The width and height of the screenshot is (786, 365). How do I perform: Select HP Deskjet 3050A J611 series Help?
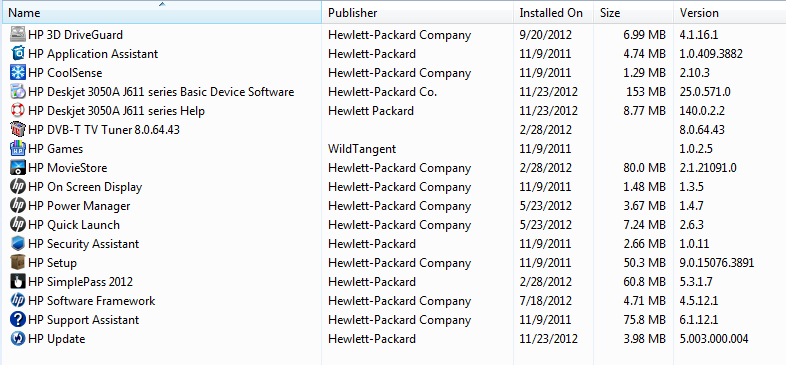116,111
